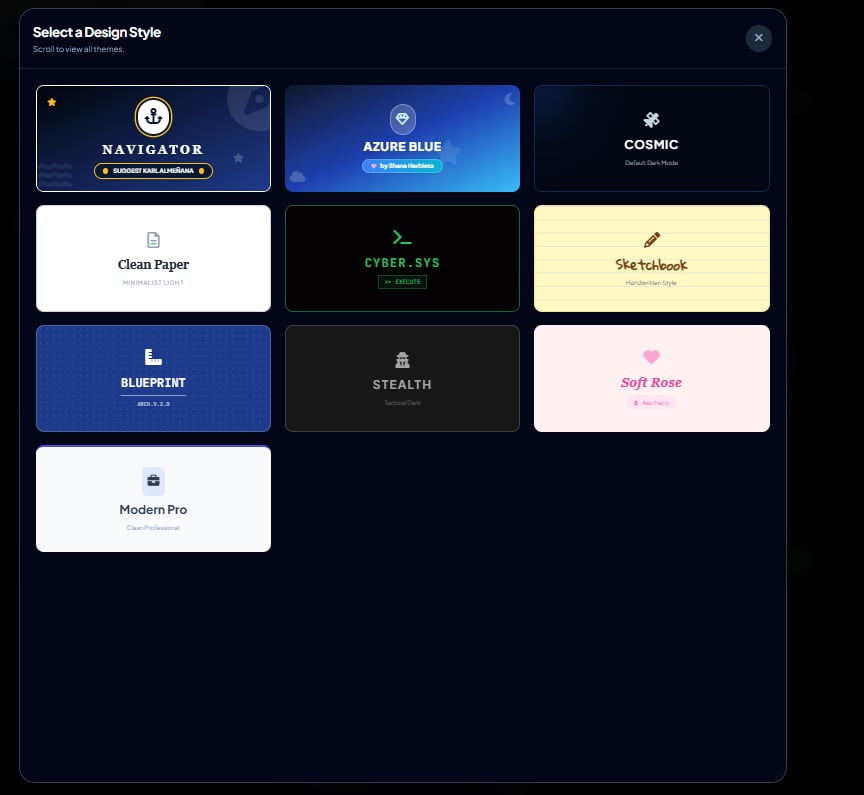Click the Execute button on Cyber.sys
Viewport: 864px width, 795px height.
pyautogui.click(x=402, y=282)
